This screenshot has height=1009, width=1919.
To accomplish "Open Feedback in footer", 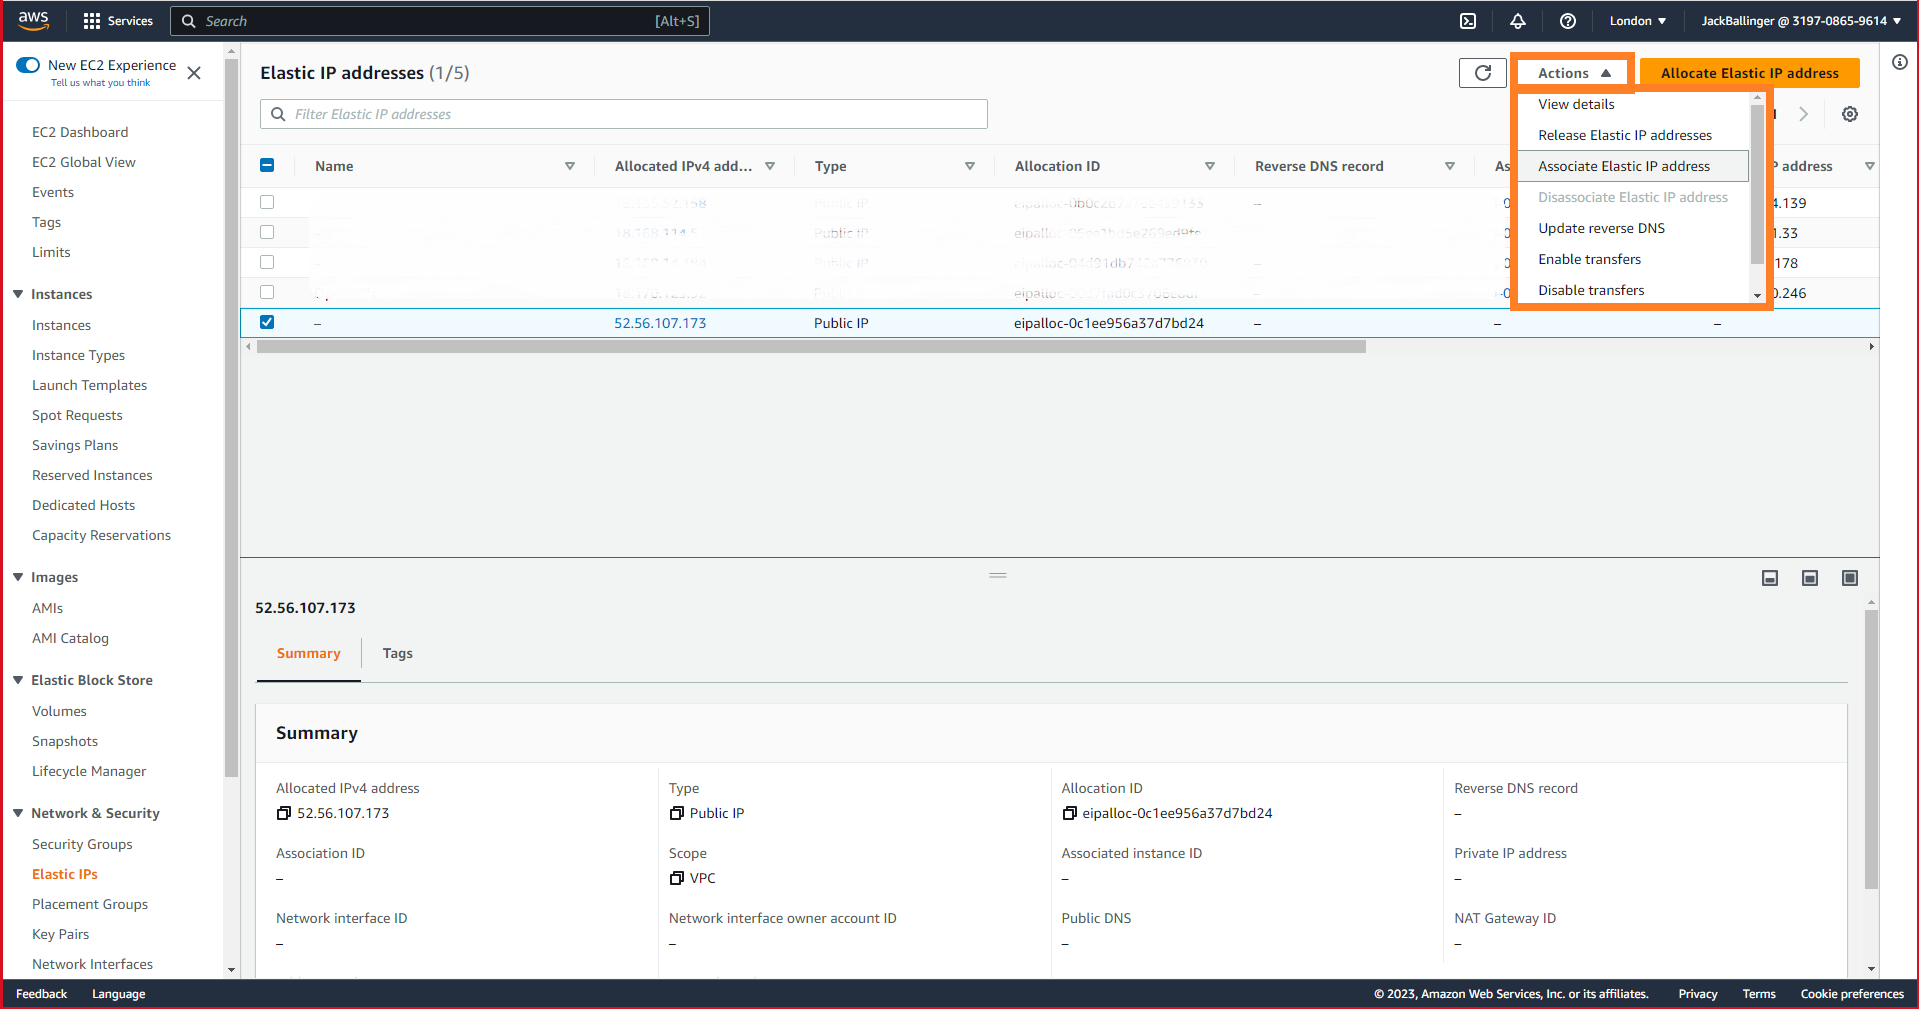I will click(x=41, y=994).
